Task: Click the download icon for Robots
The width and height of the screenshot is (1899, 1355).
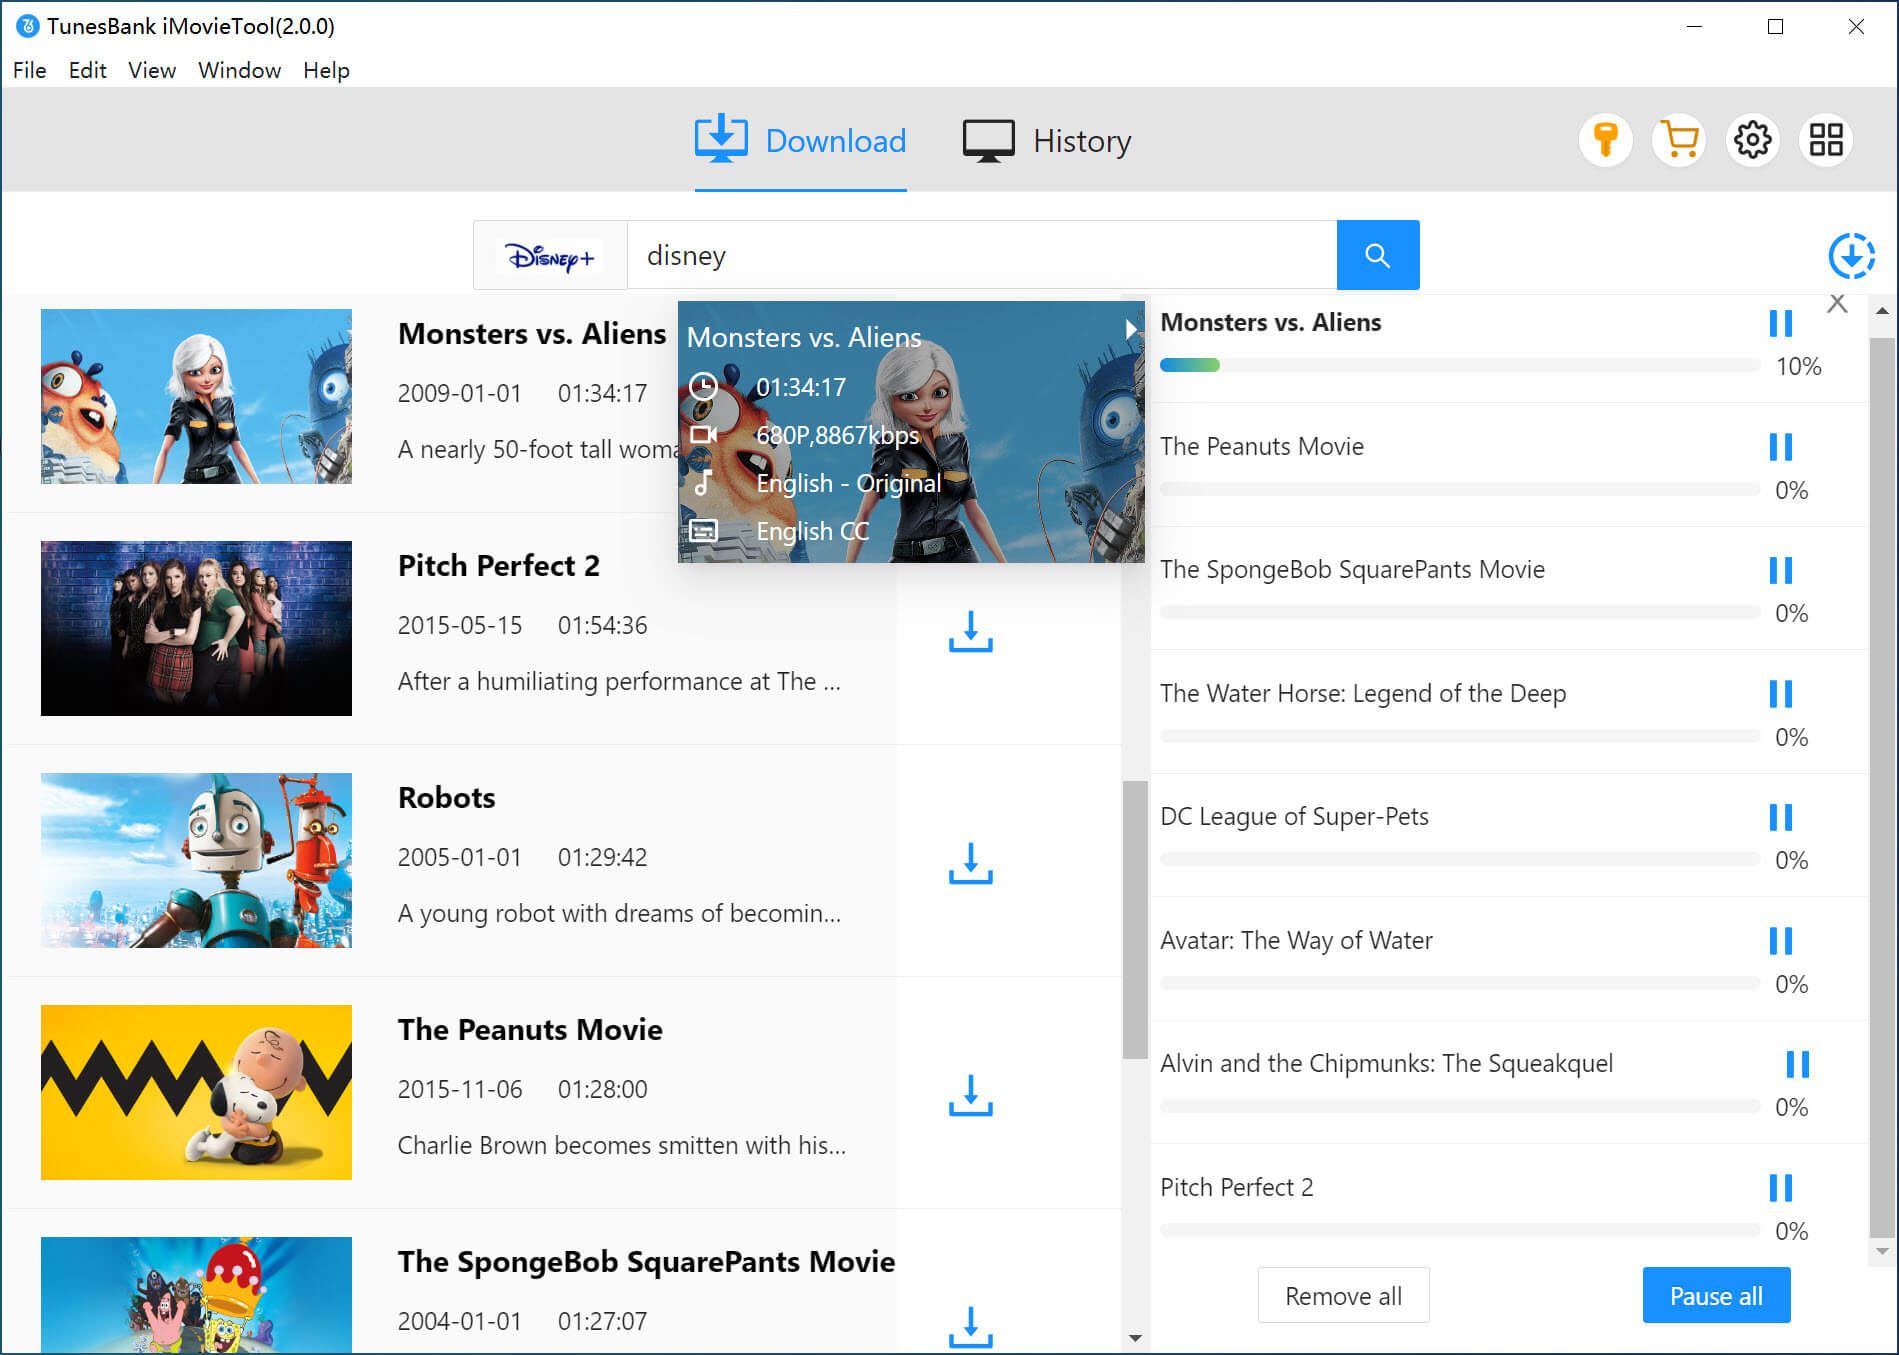Action: (x=970, y=863)
